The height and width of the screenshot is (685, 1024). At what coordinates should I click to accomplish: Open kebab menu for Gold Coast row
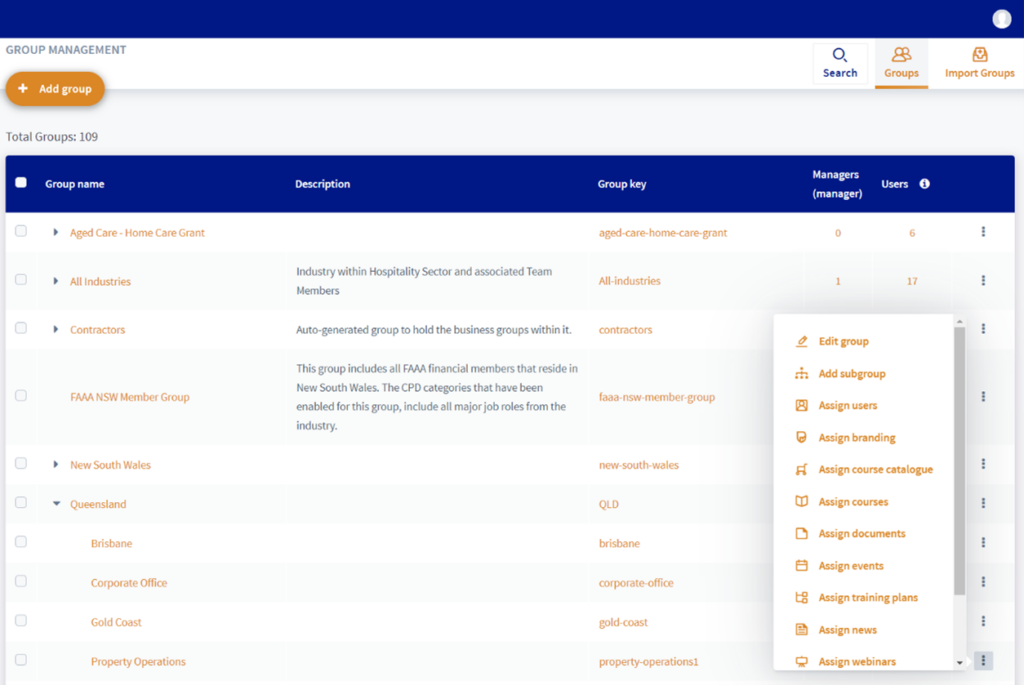(x=983, y=621)
